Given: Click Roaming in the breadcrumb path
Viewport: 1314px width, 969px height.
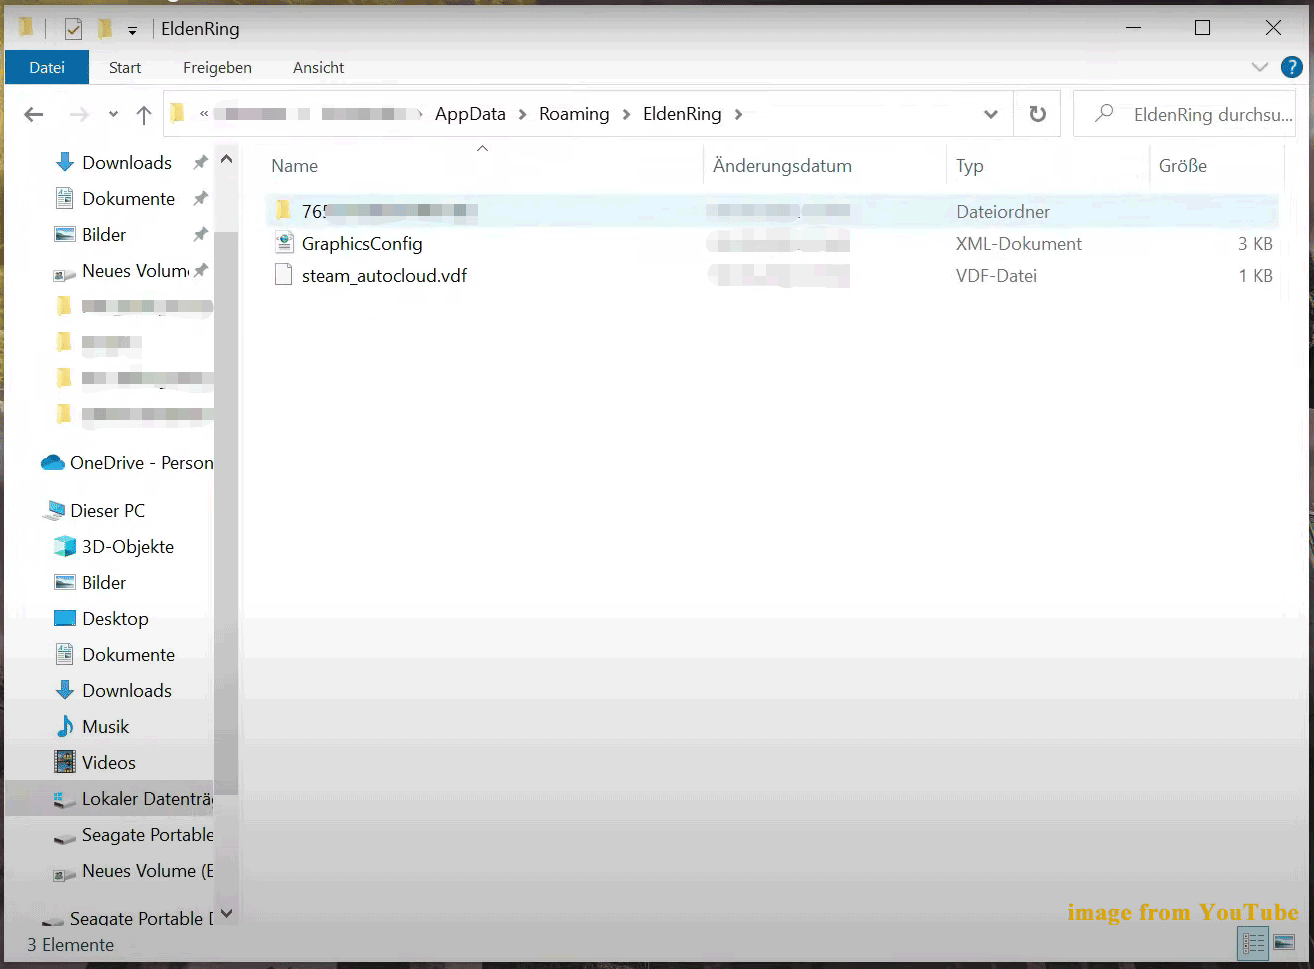Looking at the screenshot, I should click(573, 114).
